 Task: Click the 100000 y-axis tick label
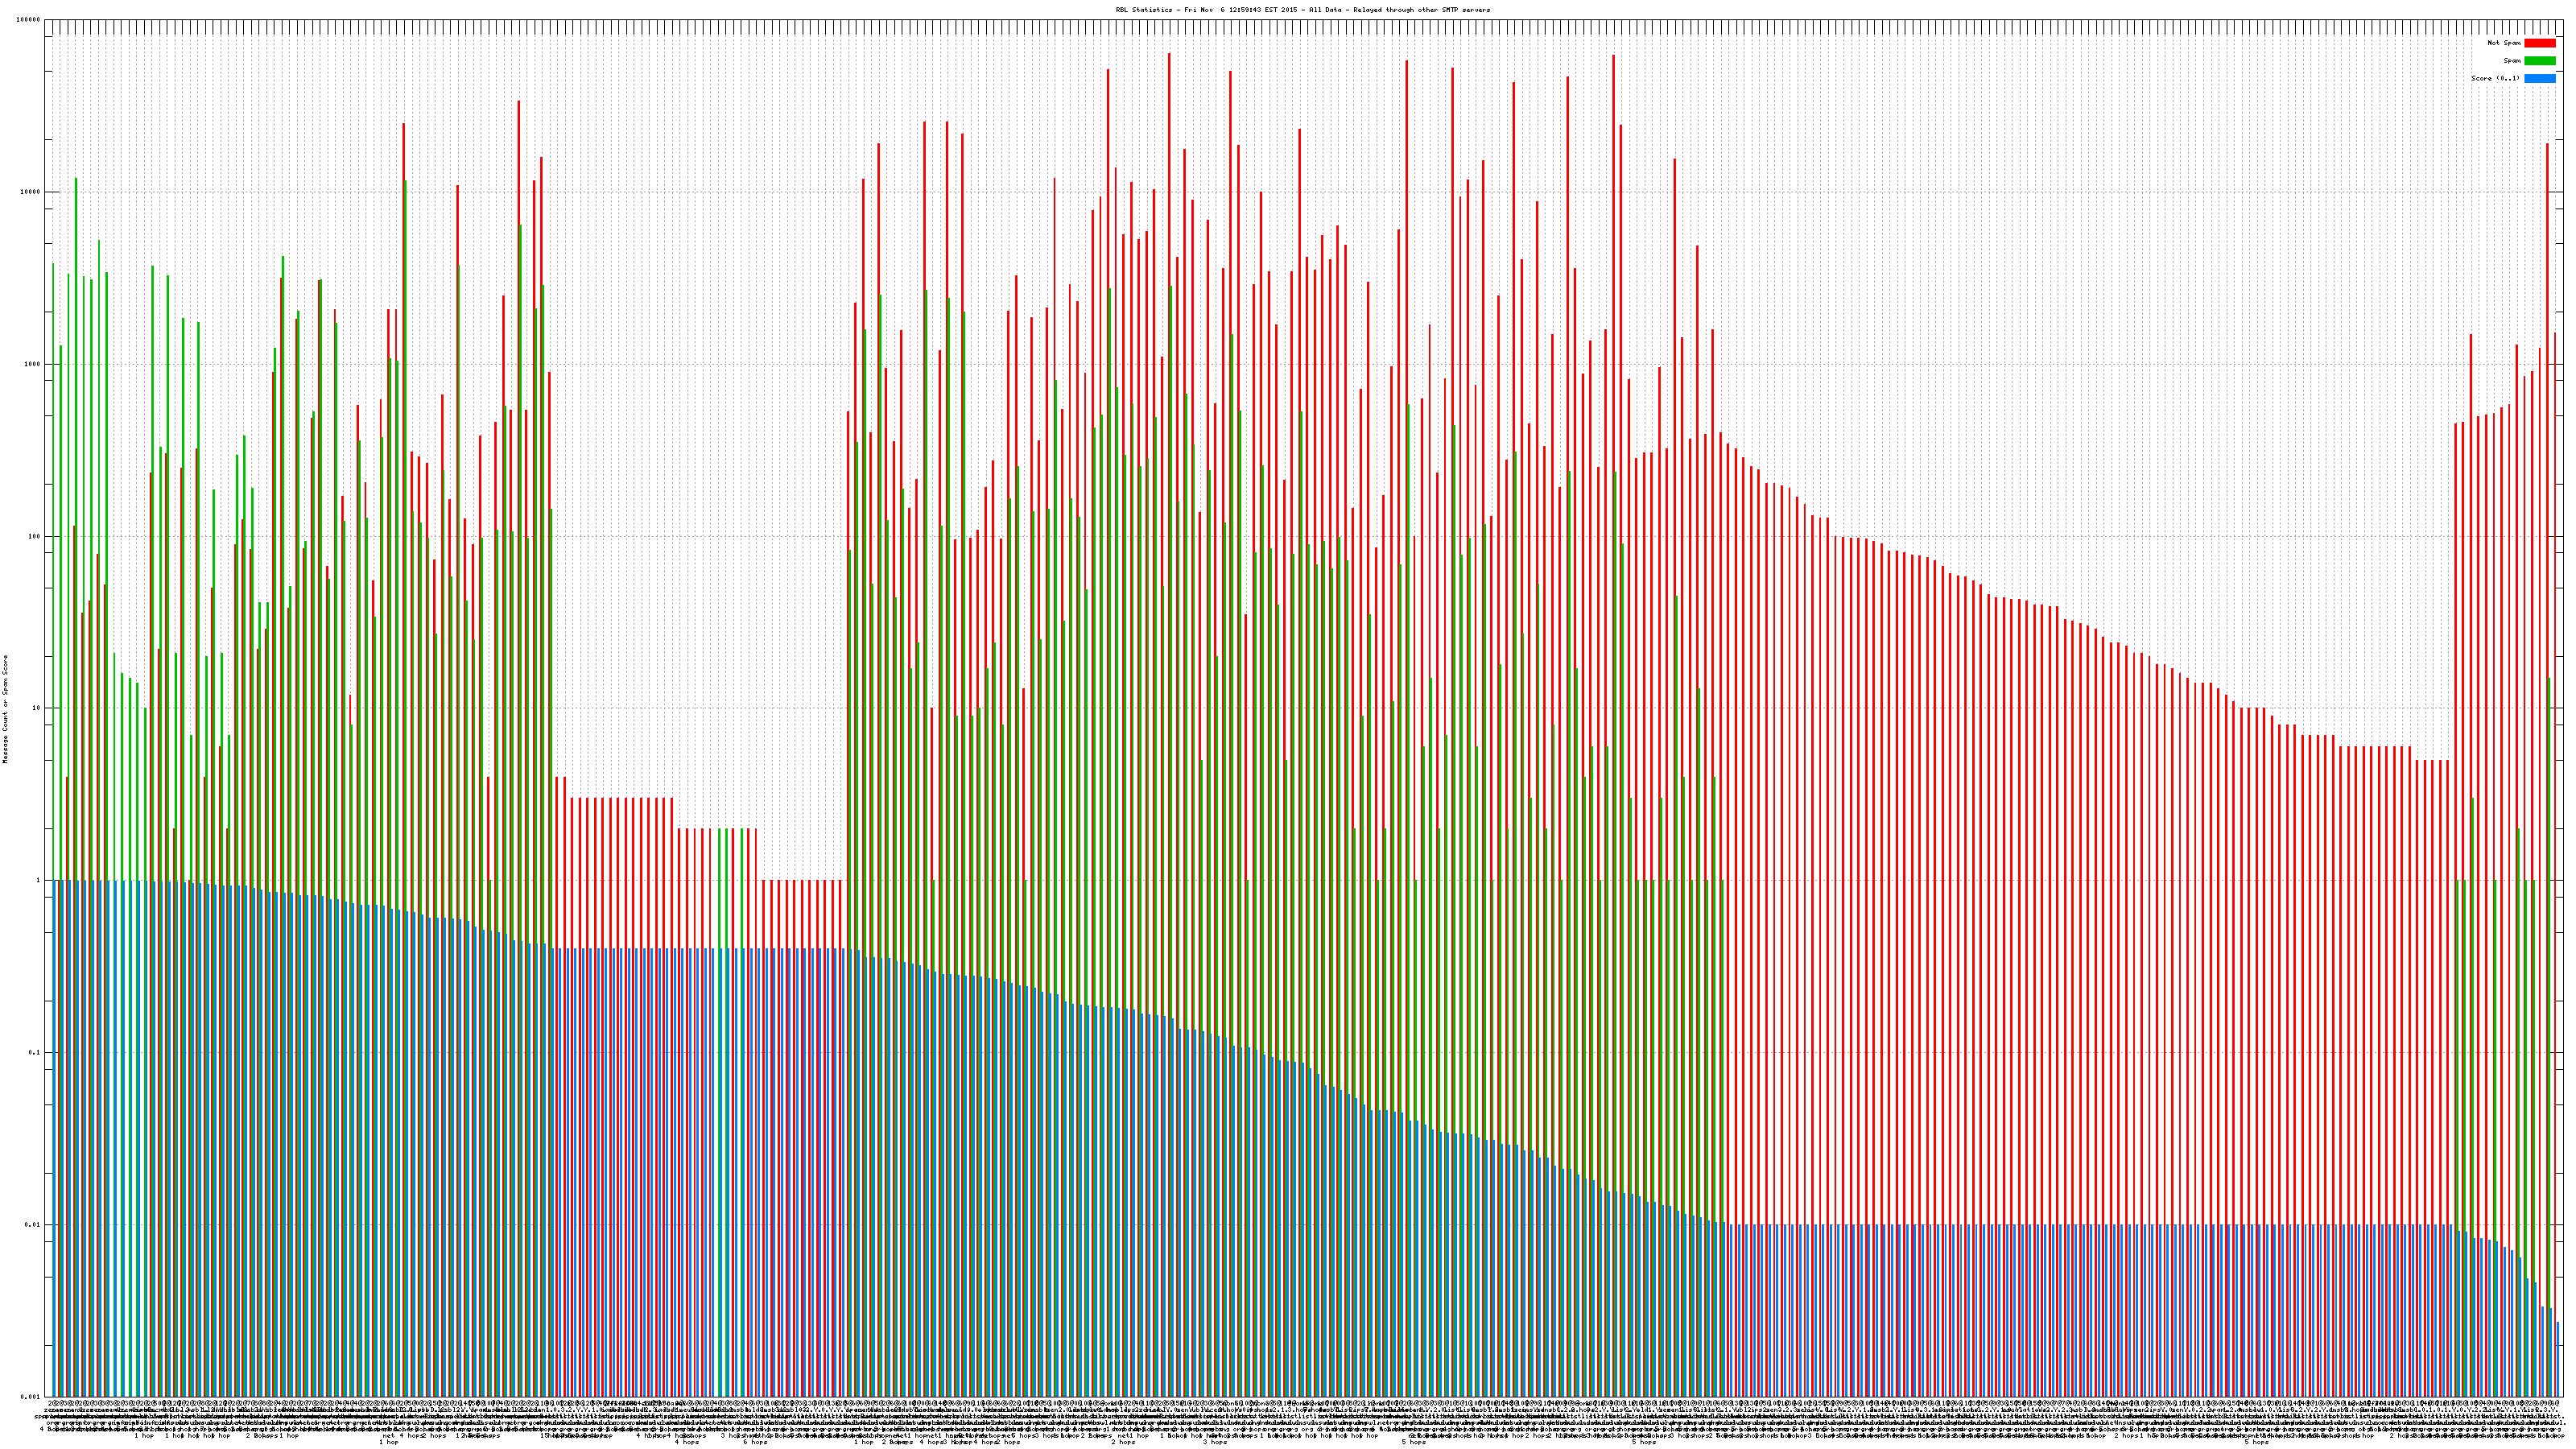pyautogui.click(x=29, y=20)
